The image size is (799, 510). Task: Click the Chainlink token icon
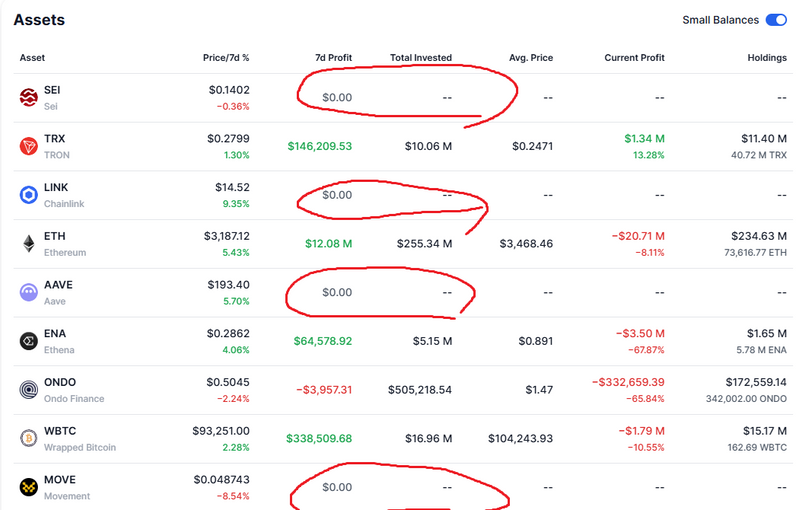click(29, 195)
